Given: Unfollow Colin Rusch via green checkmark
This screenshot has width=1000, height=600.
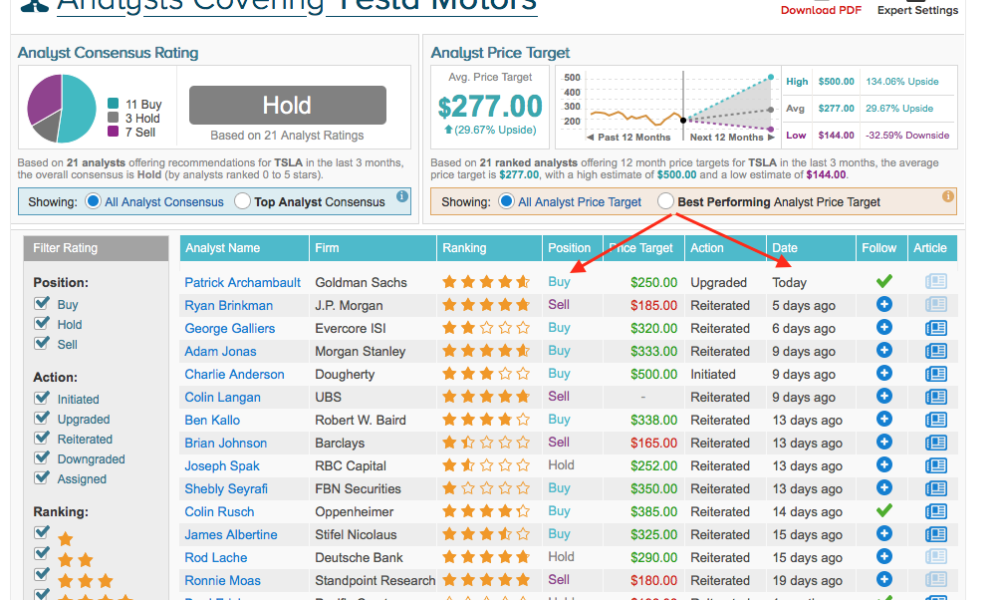Looking at the screenshot, I should click(x=884, y=511).
